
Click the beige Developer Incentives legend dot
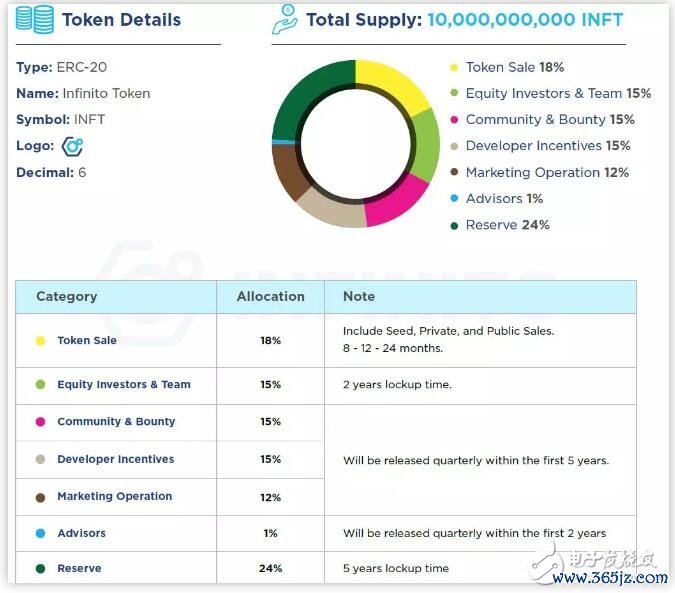point(454,146)
